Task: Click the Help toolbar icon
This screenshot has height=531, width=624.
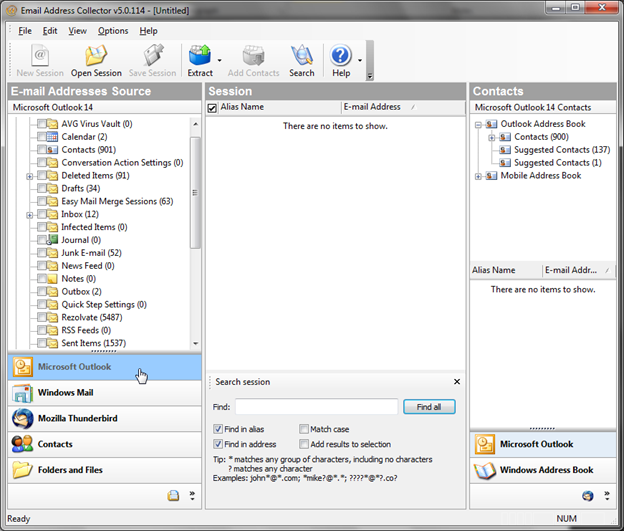Action: (x=341, y=61)
